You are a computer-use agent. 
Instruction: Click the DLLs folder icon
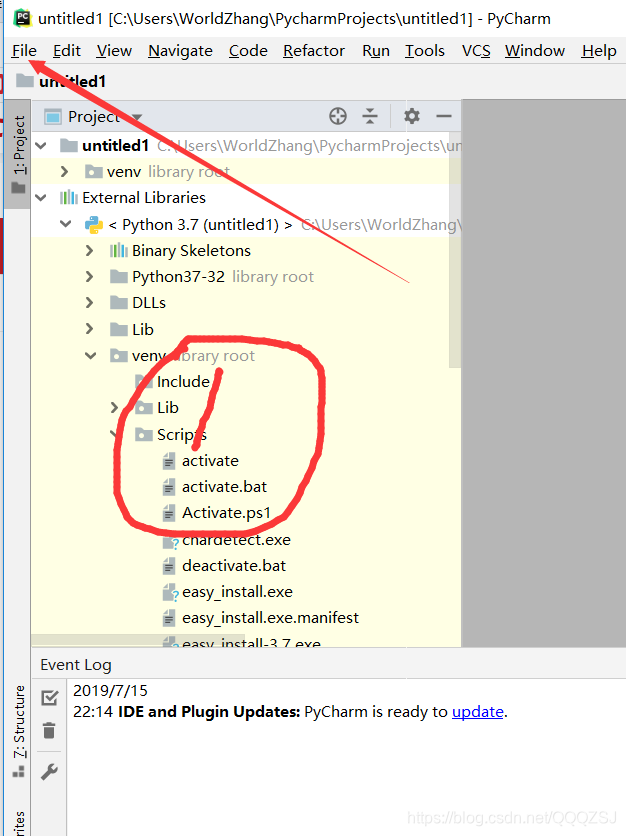(118, 302)
